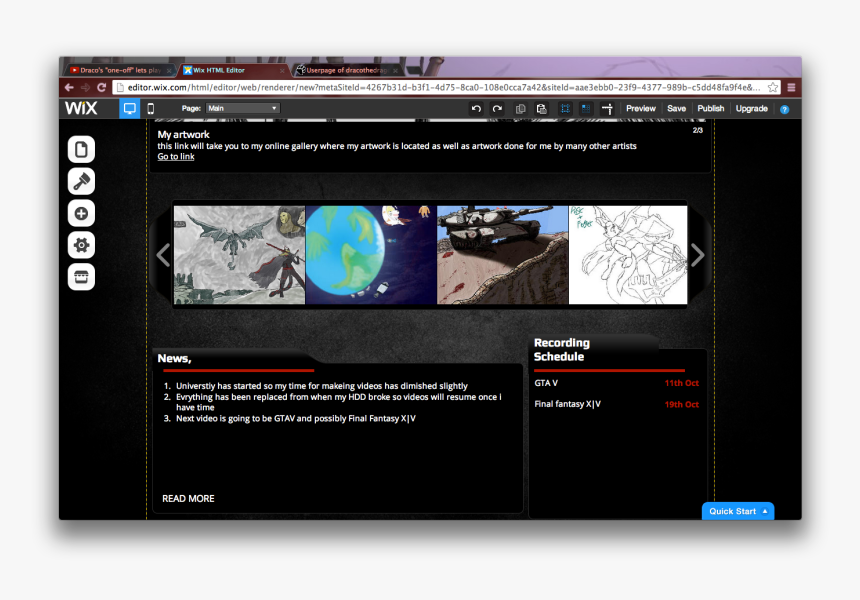The height and width of the screenshot is (600, 860).
Task: Click Preview in the Wix toolbar
Action: tap(641, 109)
